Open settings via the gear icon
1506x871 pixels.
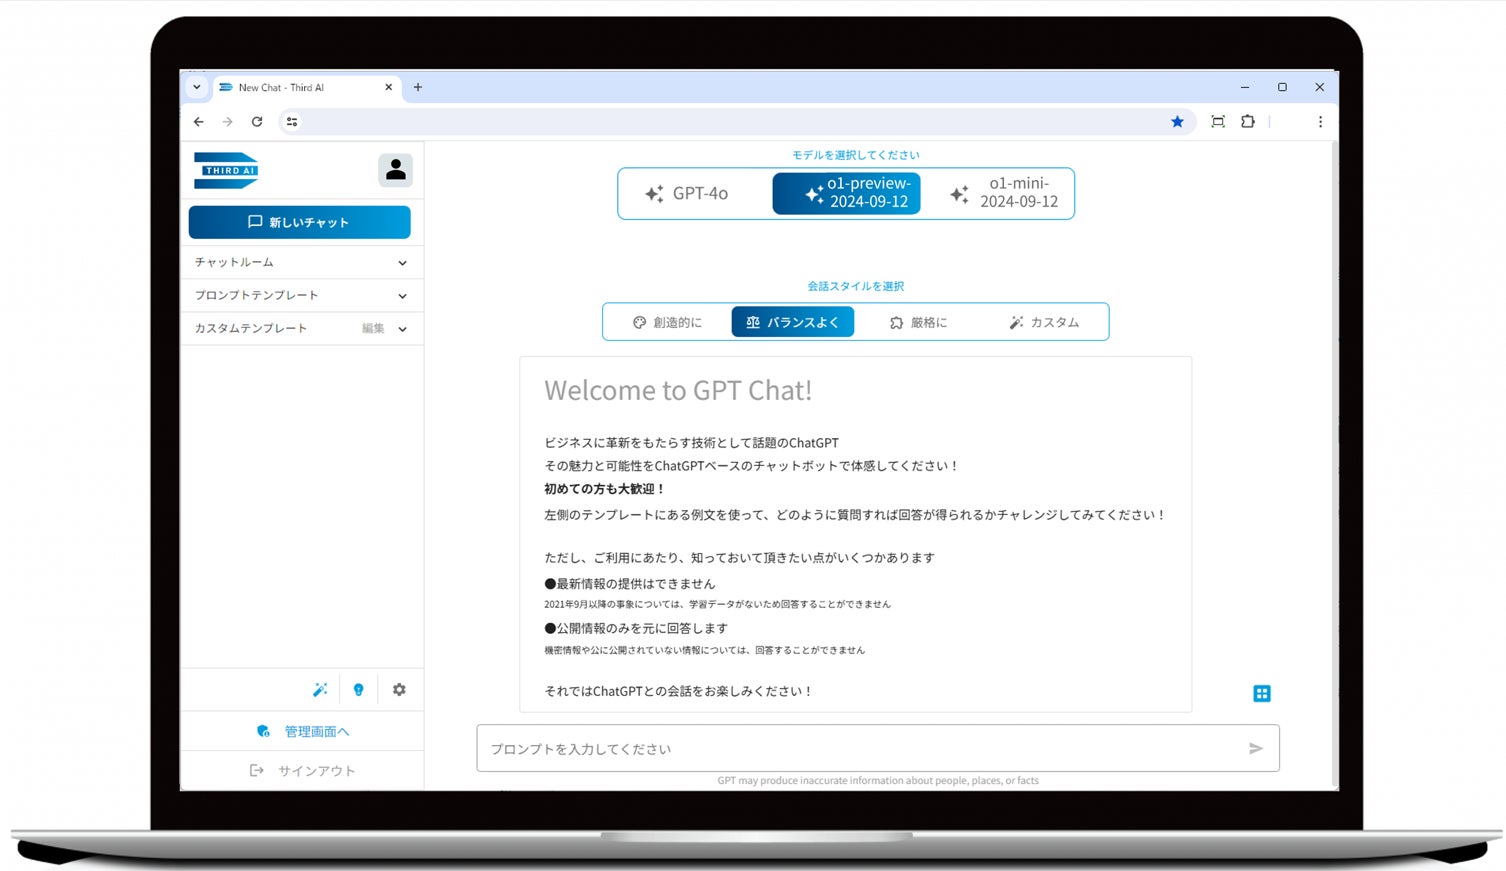(398, 689)
